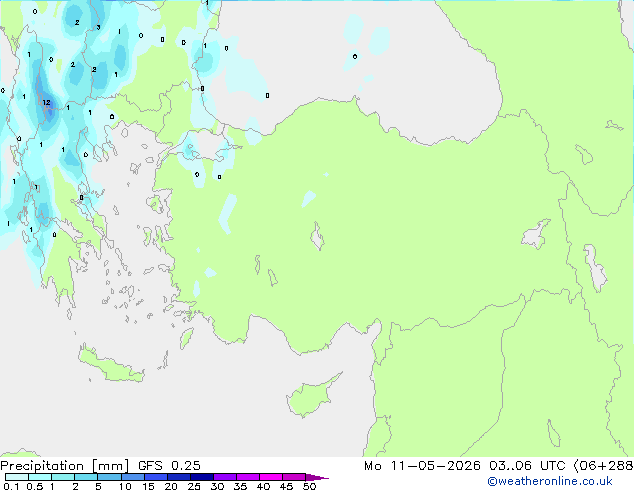Viewport: 634px width, 490px height.
Task: Select the 0.1 mm legend color swatch
Action: coord(17,477)
